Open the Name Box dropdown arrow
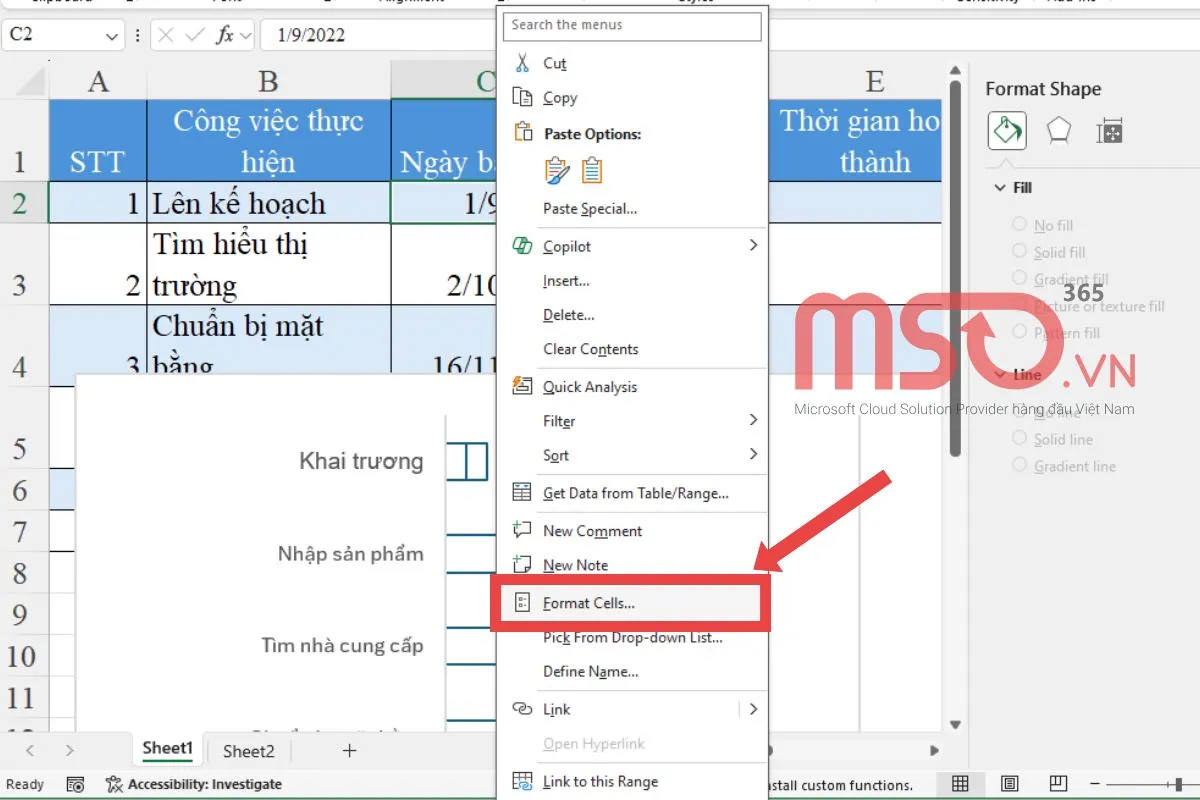The height and width of the screenshot is (800, 1200). [112, 35]
